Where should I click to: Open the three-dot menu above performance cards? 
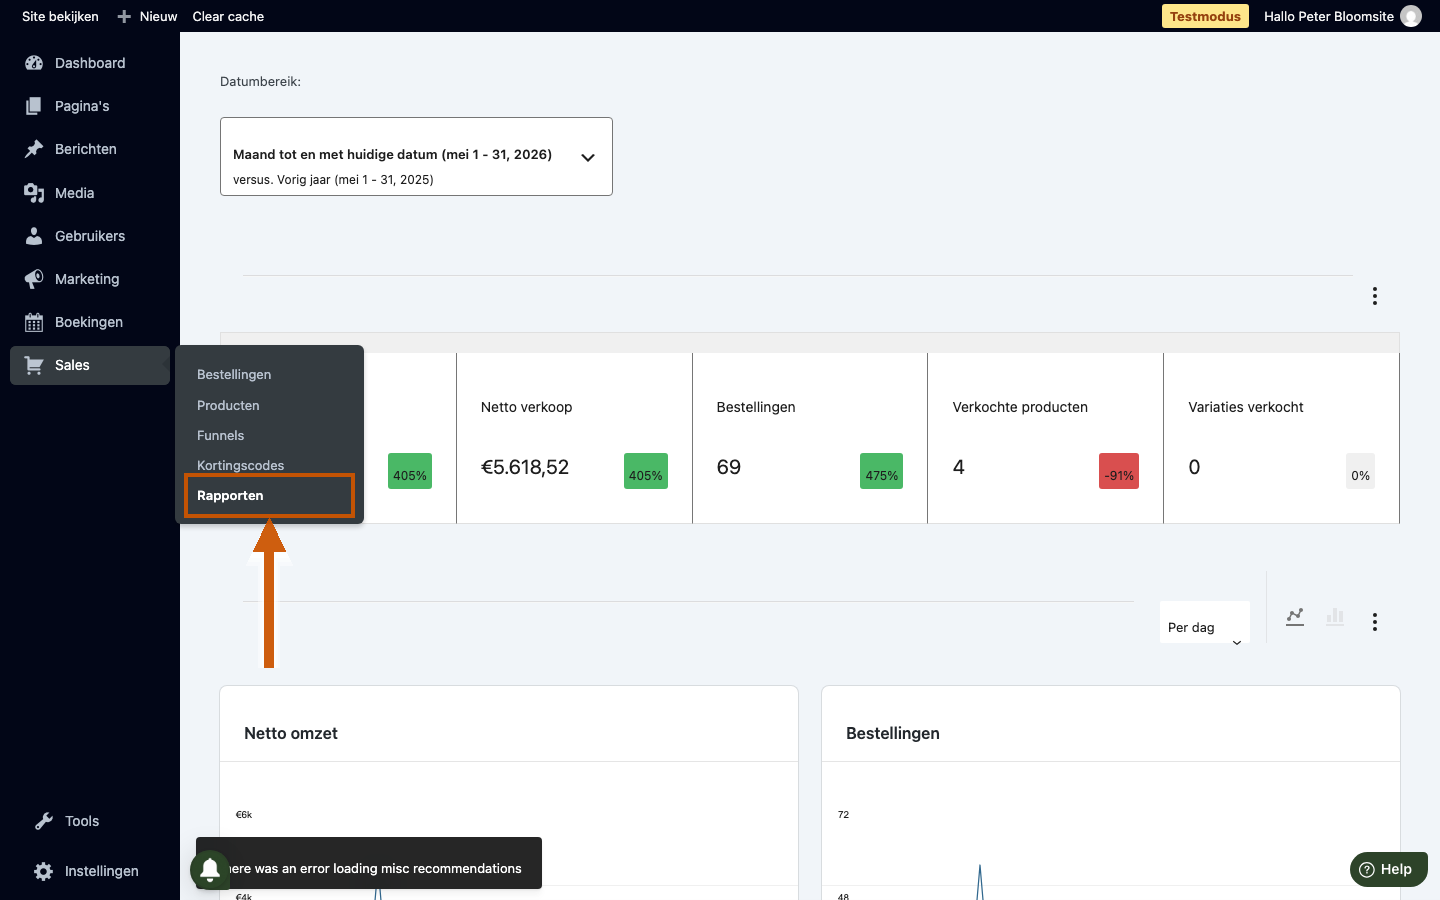[x=1375, y=296]
